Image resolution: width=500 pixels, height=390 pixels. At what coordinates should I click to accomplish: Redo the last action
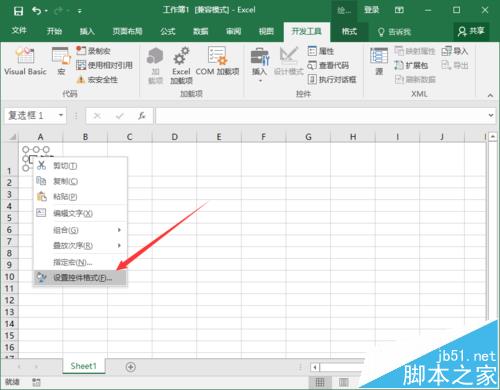point(59,11)
